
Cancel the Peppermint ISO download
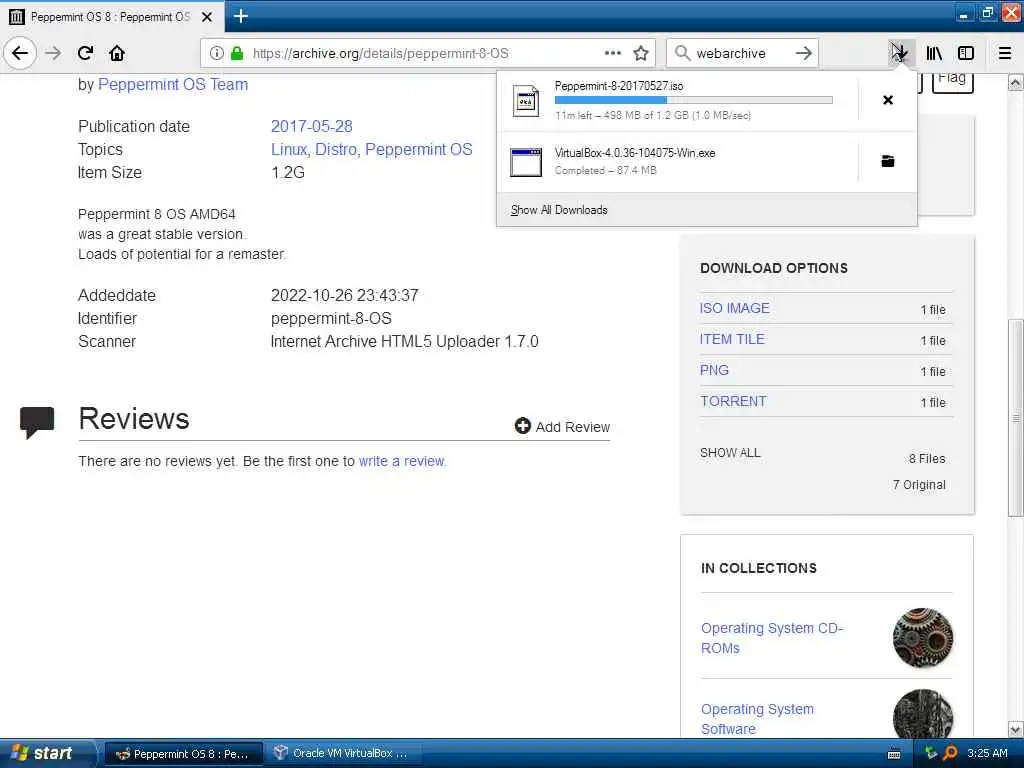click(x=888, y=100)
